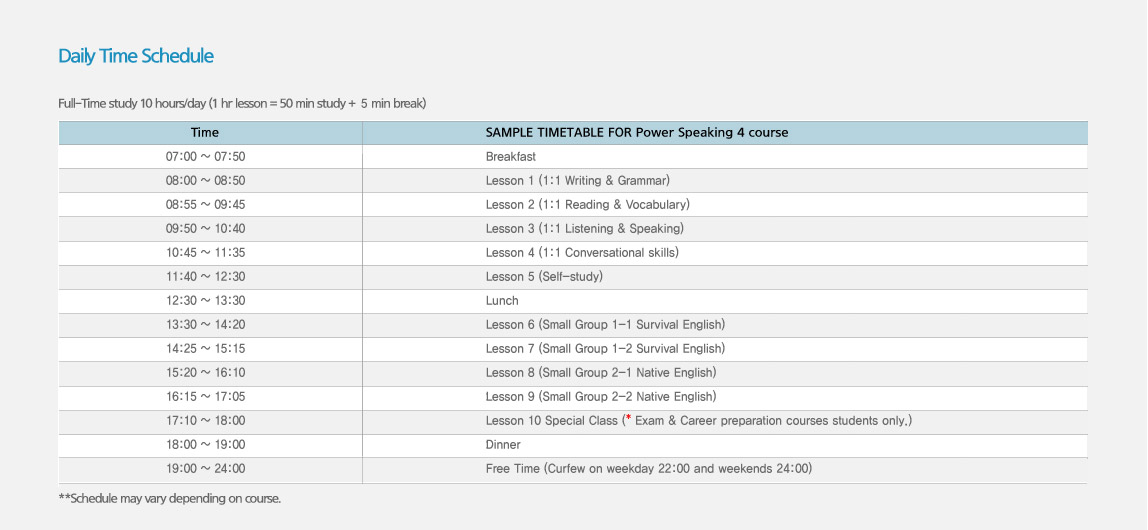Select Lesson 1 Writing & Grammar
The height and width of the screenshot is (530, 1148).
[x=577, y=181]
